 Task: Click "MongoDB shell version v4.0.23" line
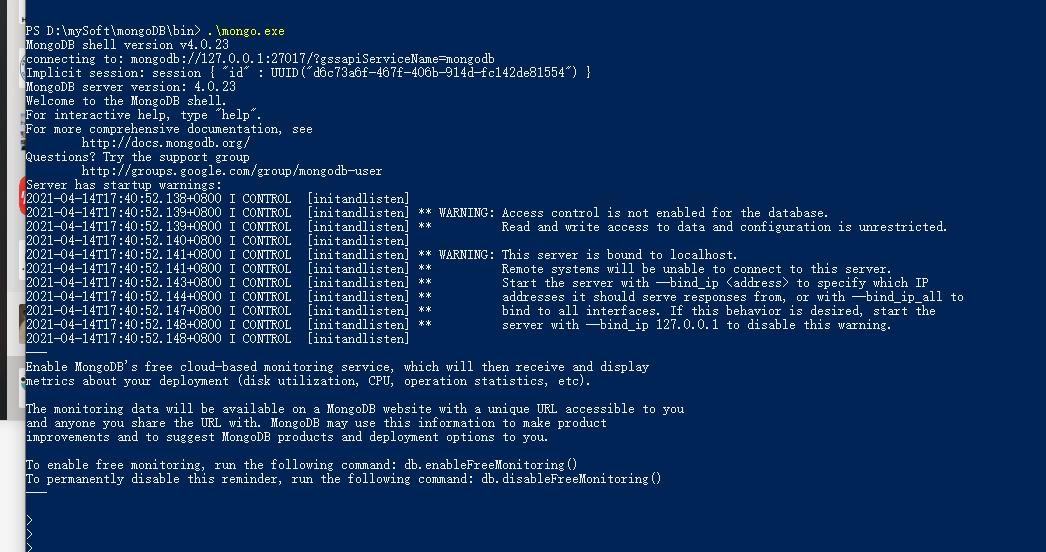127,45
